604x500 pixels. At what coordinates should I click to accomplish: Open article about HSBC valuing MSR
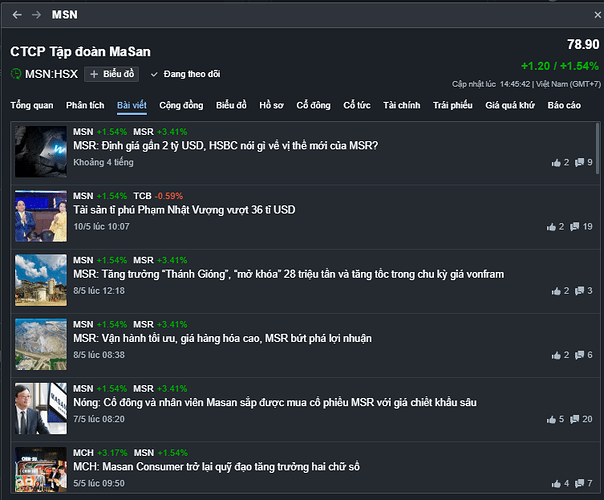pos(225,146)
